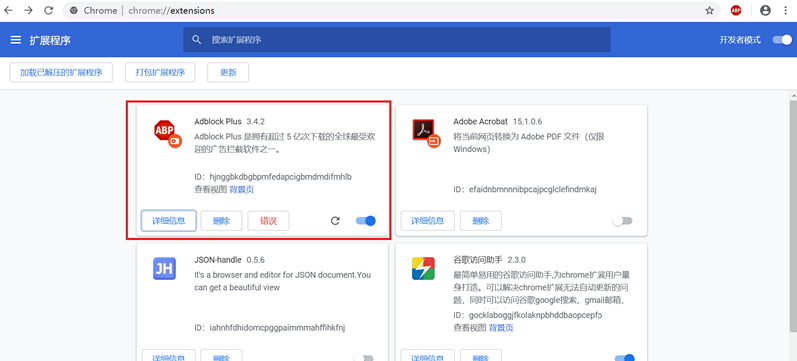Go back with the browser back arrow
The image size is (797, 361).
click(9, 10)
